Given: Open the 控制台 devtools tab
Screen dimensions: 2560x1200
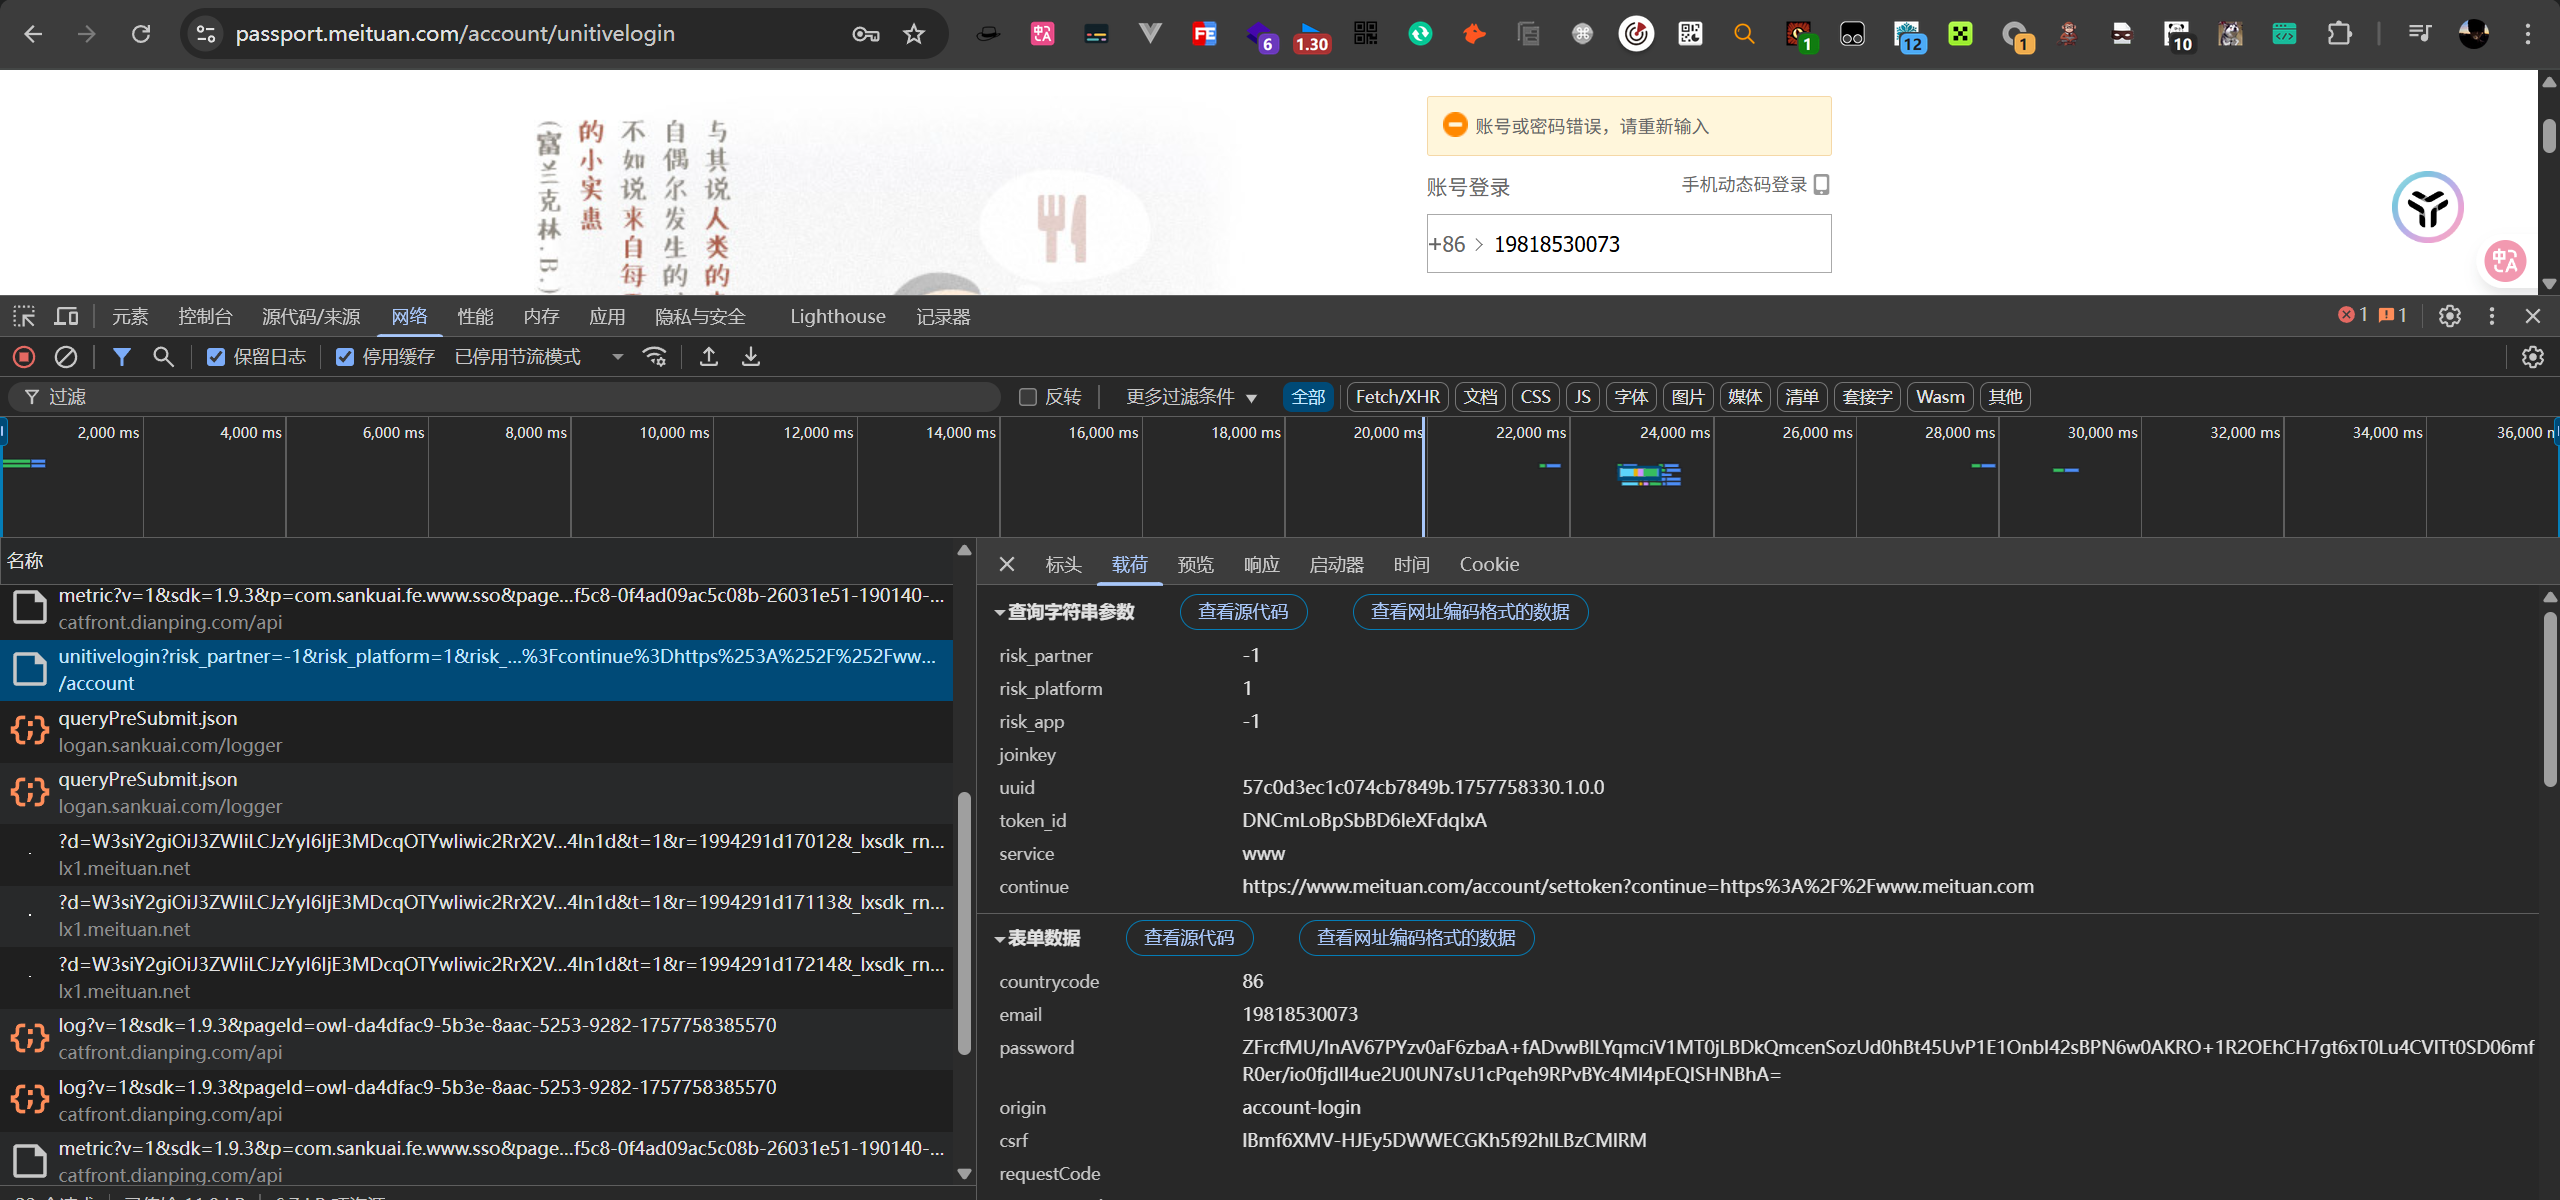Looking at the screenshot, I should [205, 317].
